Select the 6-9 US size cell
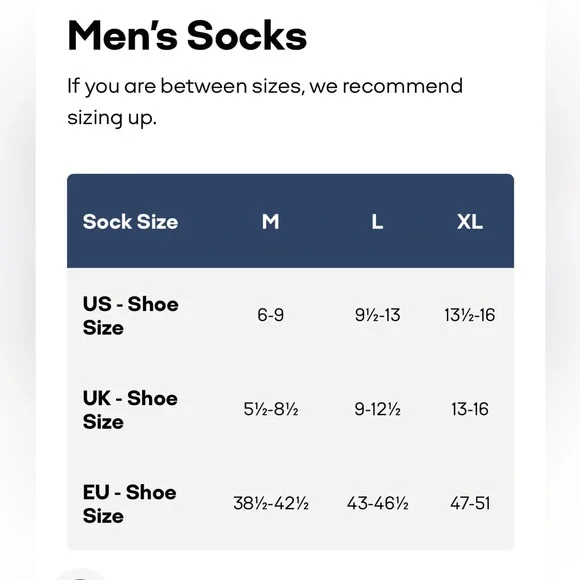The height and width of the screenshot is (580, 580). click(x=270, y=315)
